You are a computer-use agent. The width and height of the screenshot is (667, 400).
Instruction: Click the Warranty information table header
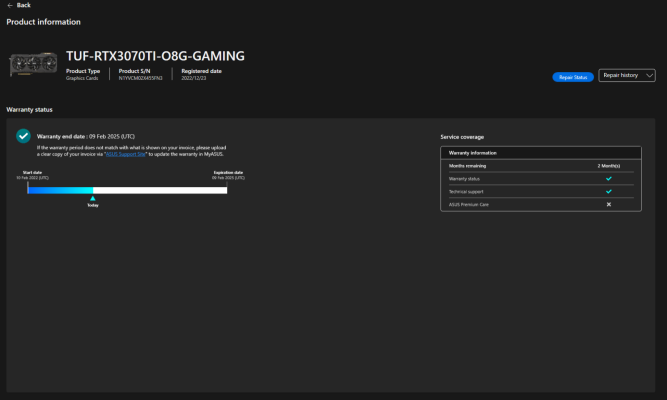[541, 153]
